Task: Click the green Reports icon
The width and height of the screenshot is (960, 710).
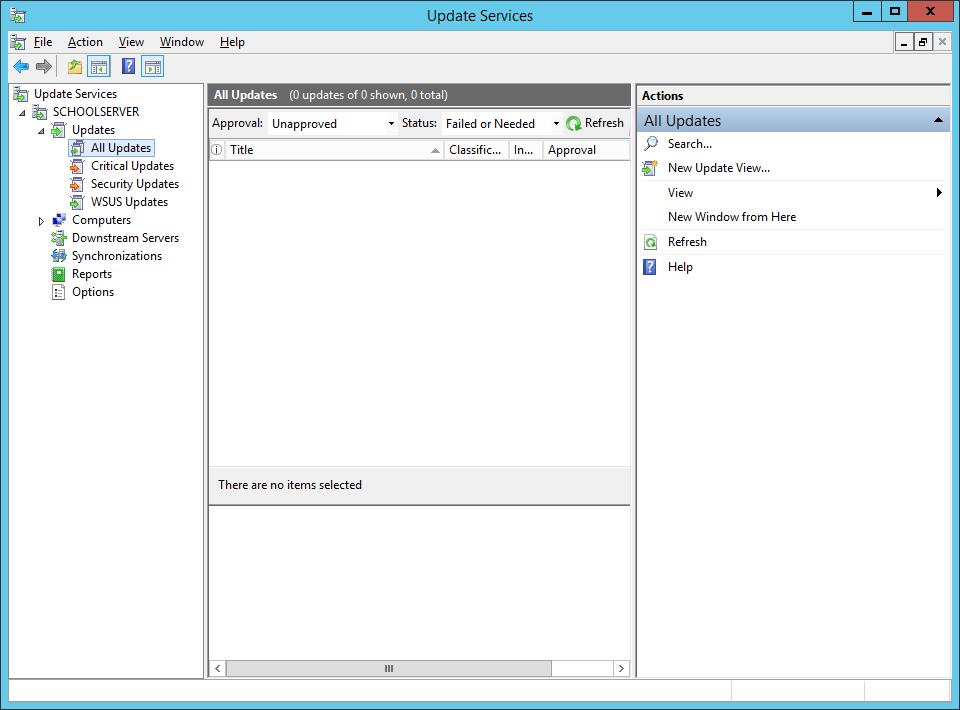Action: point(59,274)
